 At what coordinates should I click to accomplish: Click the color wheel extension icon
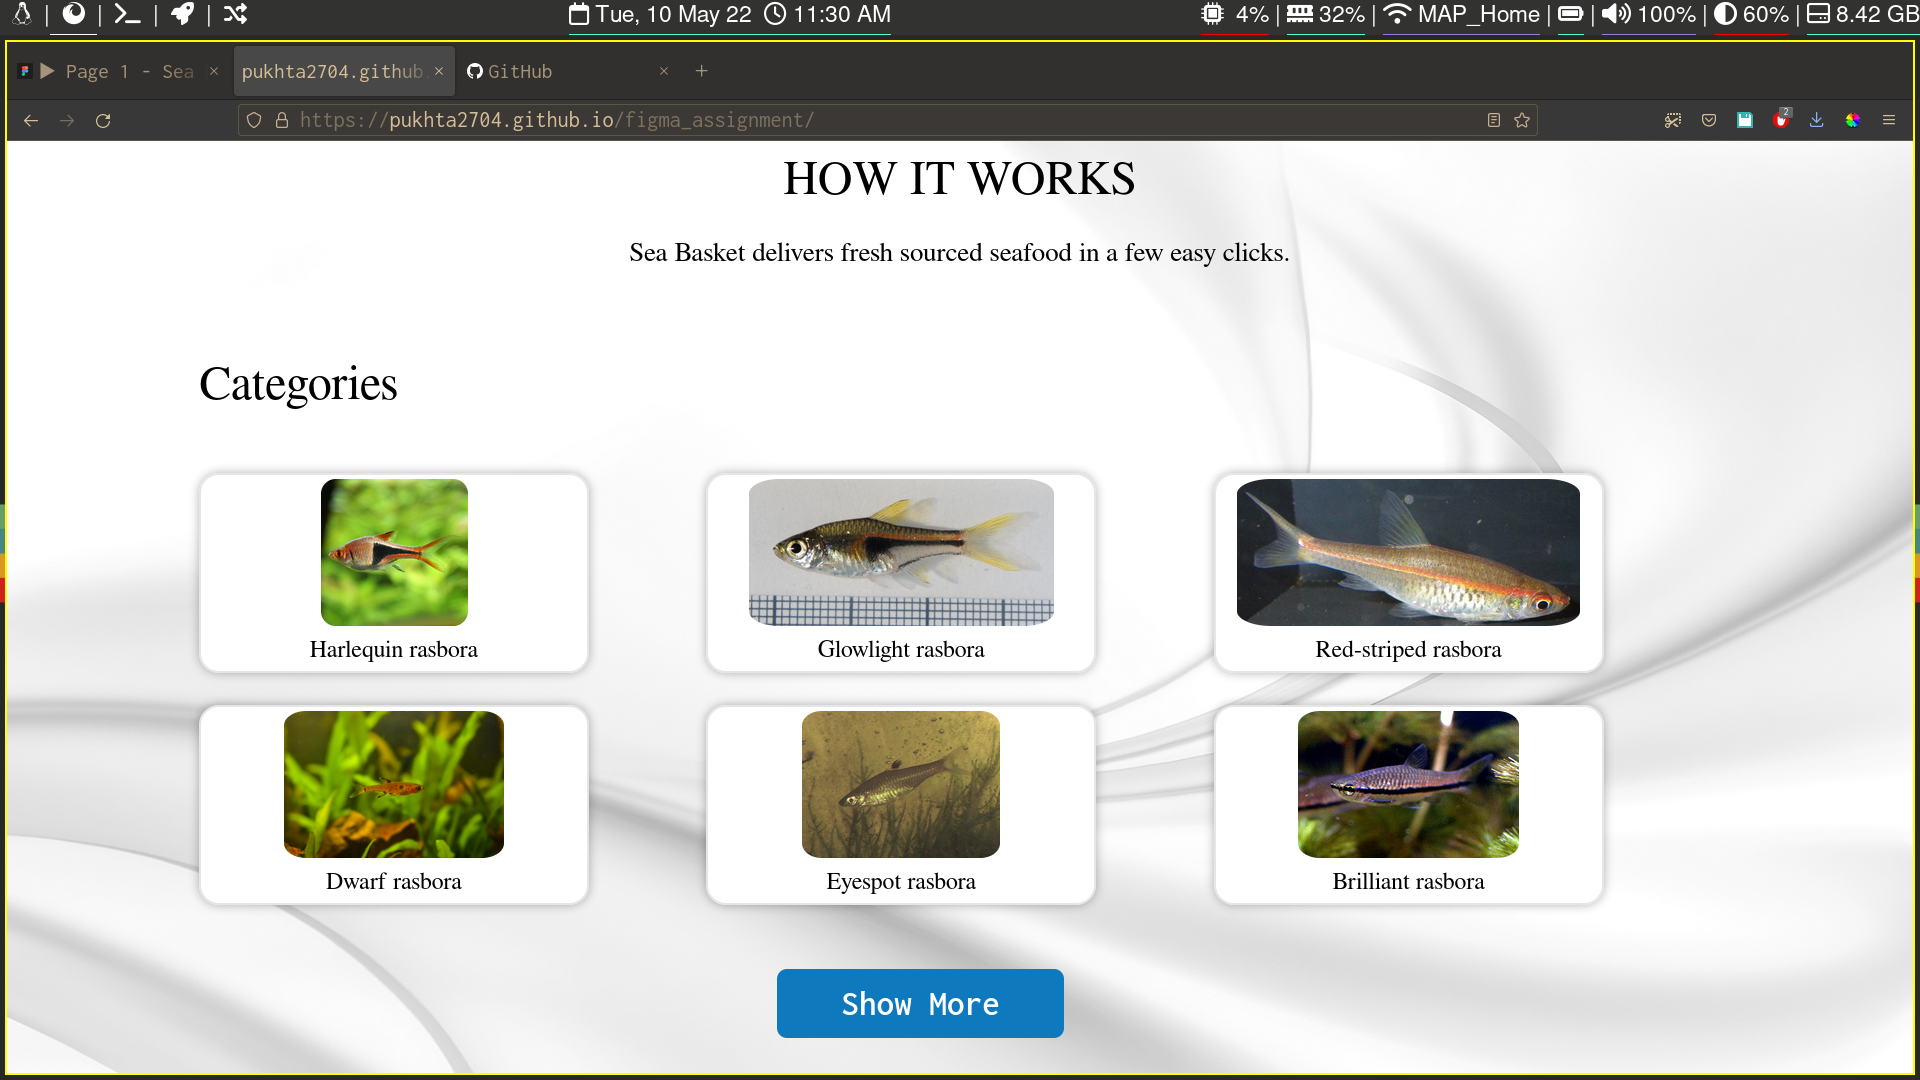click(1853, 120)
